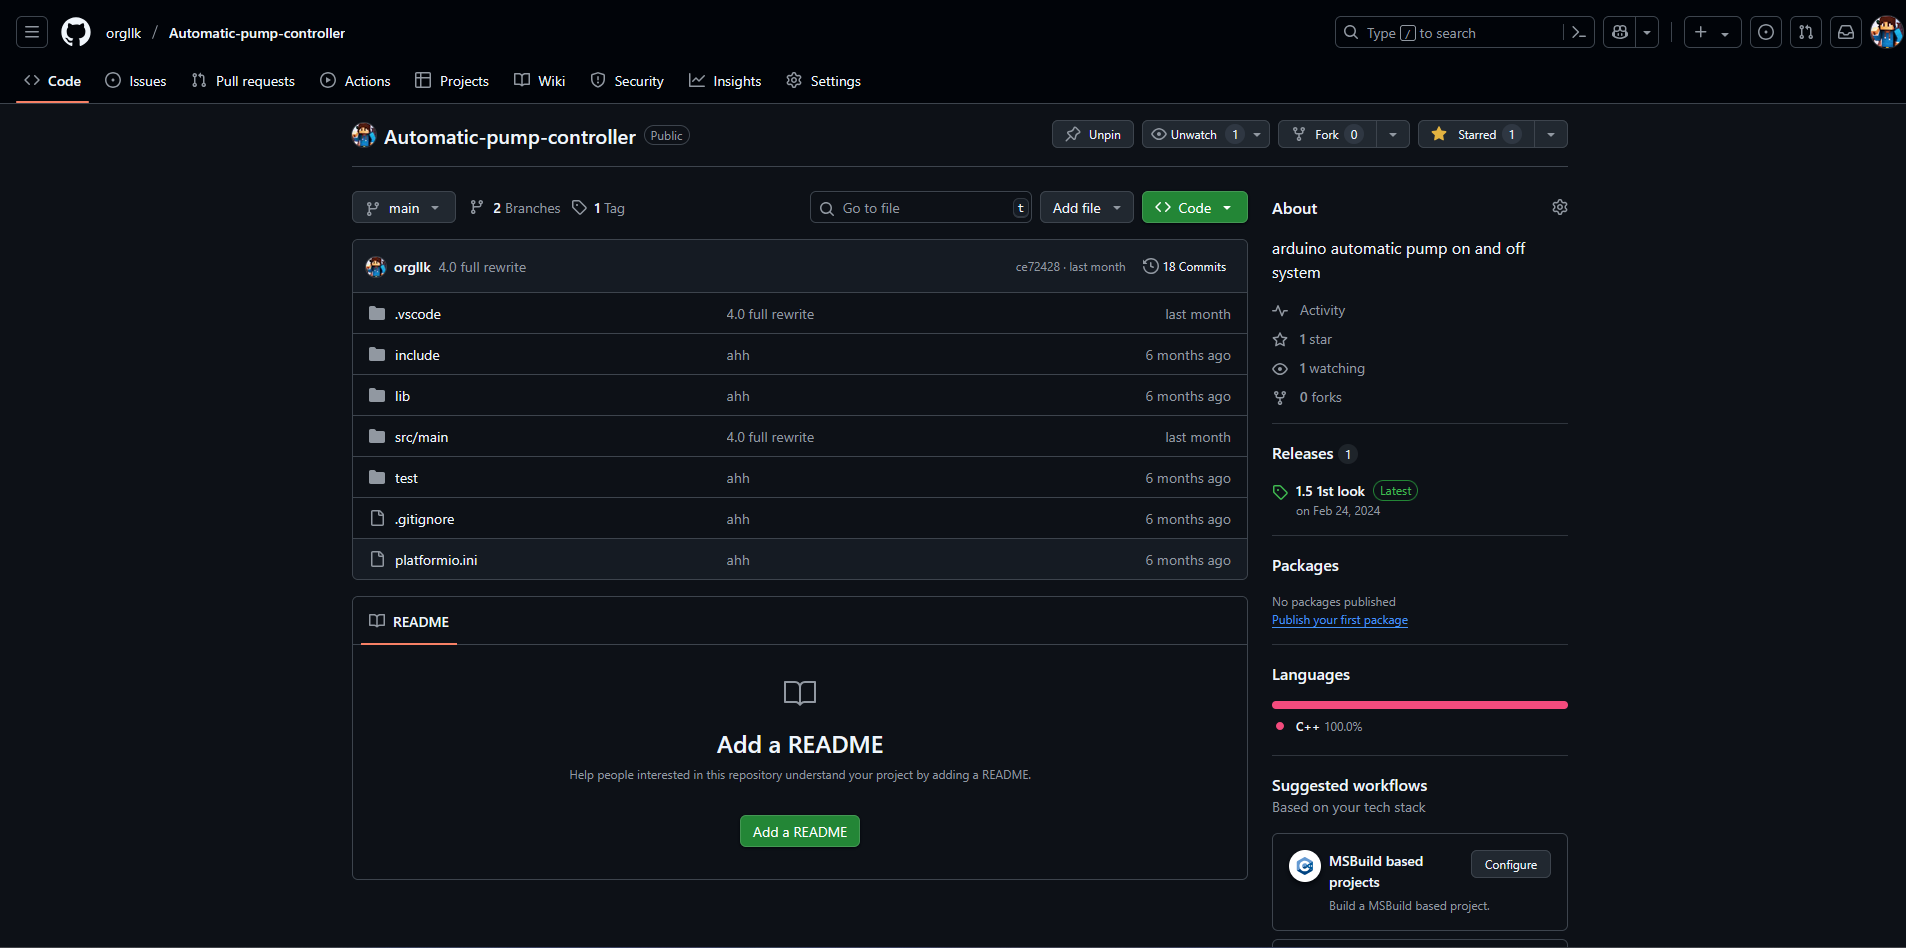This screenshot has height=948, width=1906.
Task: Open the Releases section heading
Action: point(1302,453)
